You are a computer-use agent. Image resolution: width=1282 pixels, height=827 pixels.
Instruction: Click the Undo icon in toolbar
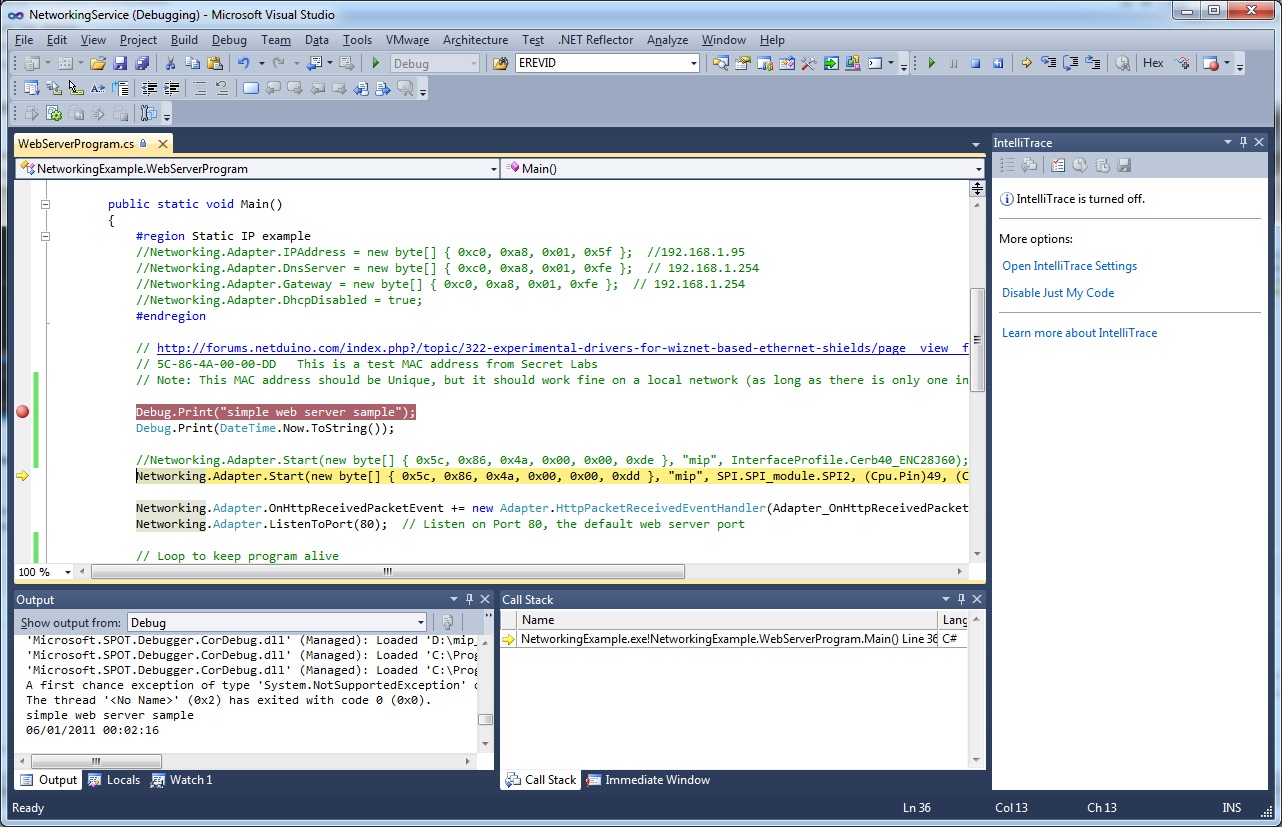[244, 63]
